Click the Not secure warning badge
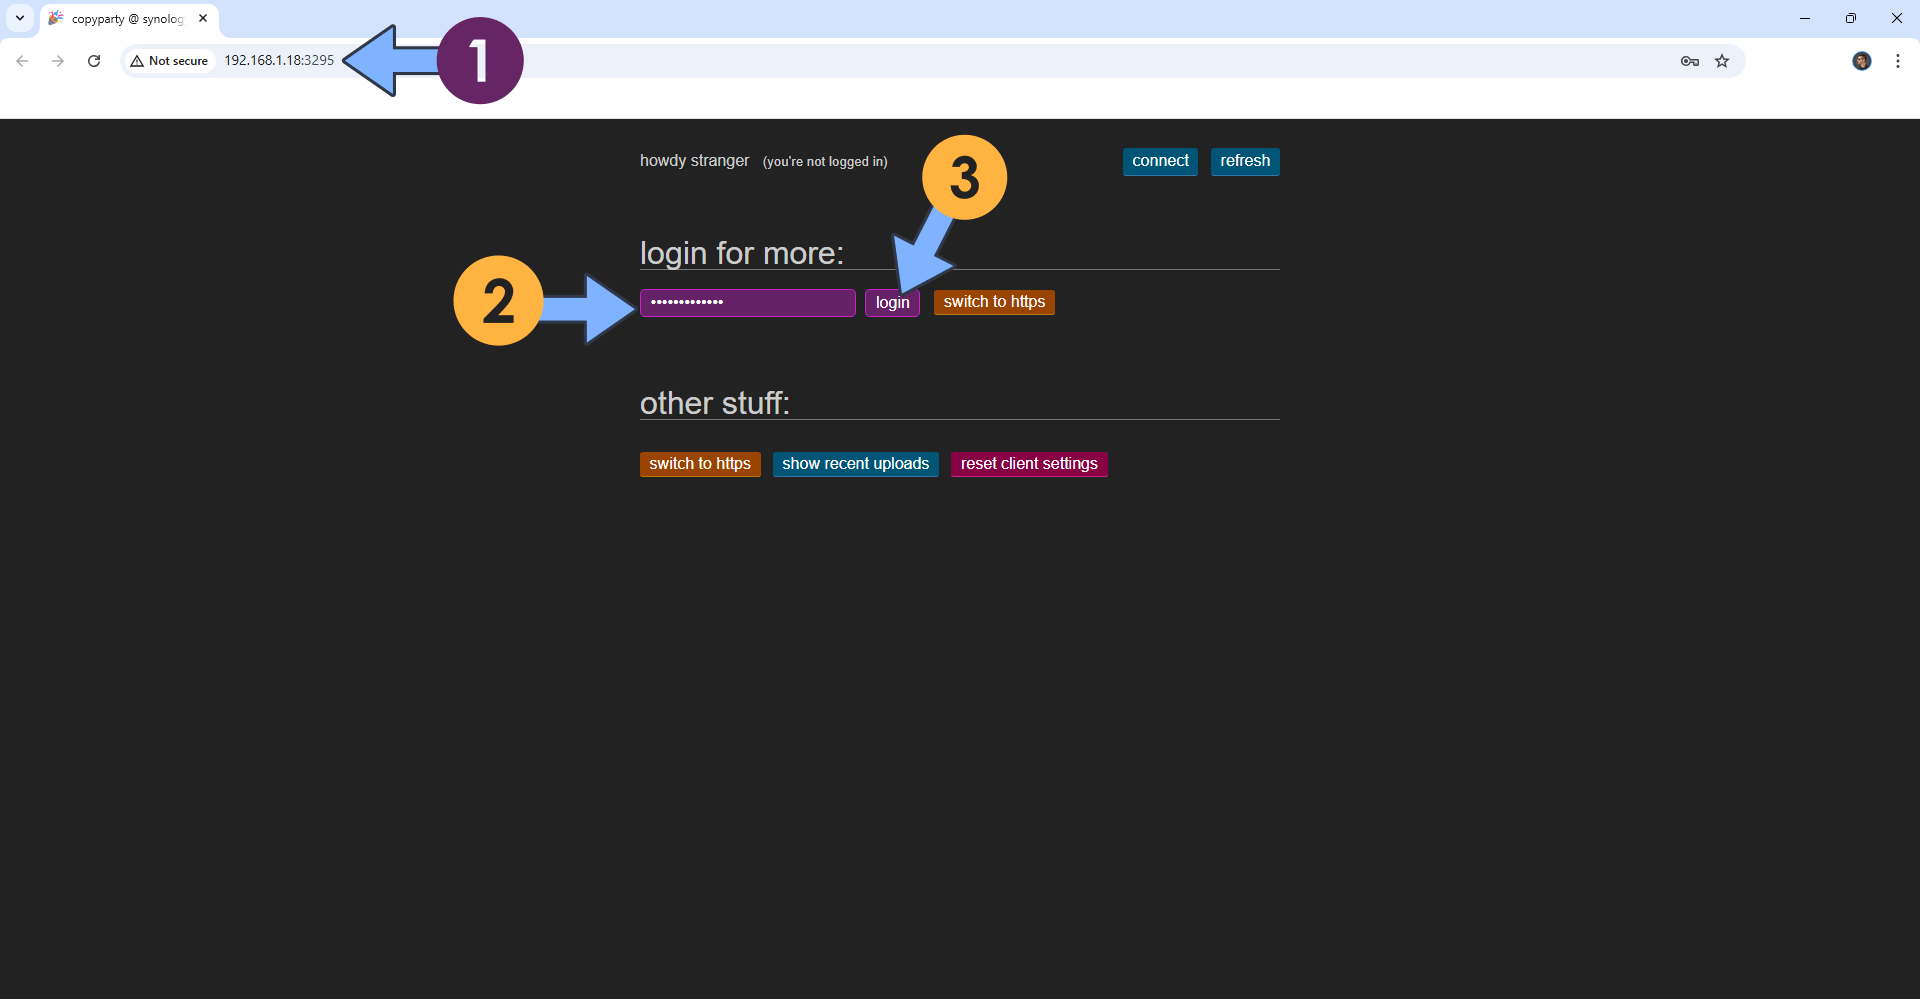Viewport: 1920px width, 999px height. pos(169,61)
